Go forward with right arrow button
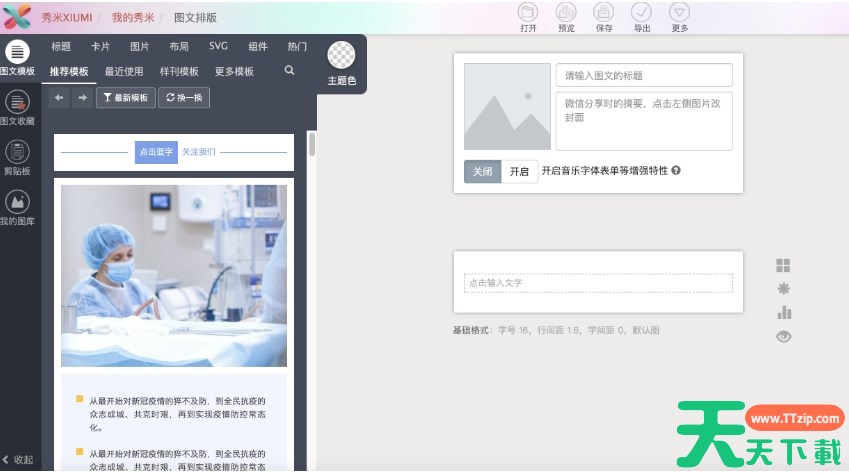The image size is (849, 474). pos(82,98)
